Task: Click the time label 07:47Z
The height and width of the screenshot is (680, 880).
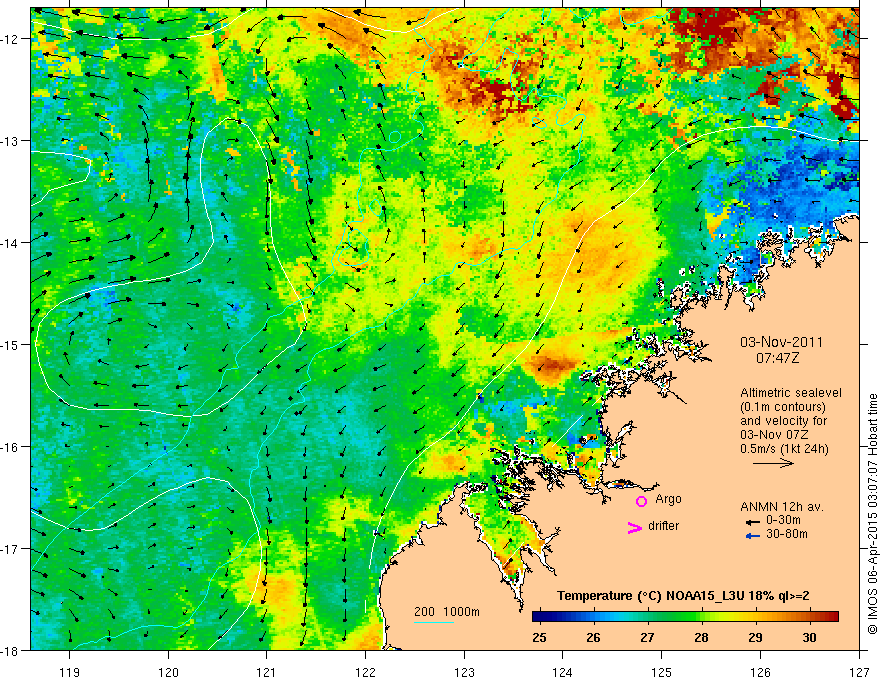Action: coord(777,358)
